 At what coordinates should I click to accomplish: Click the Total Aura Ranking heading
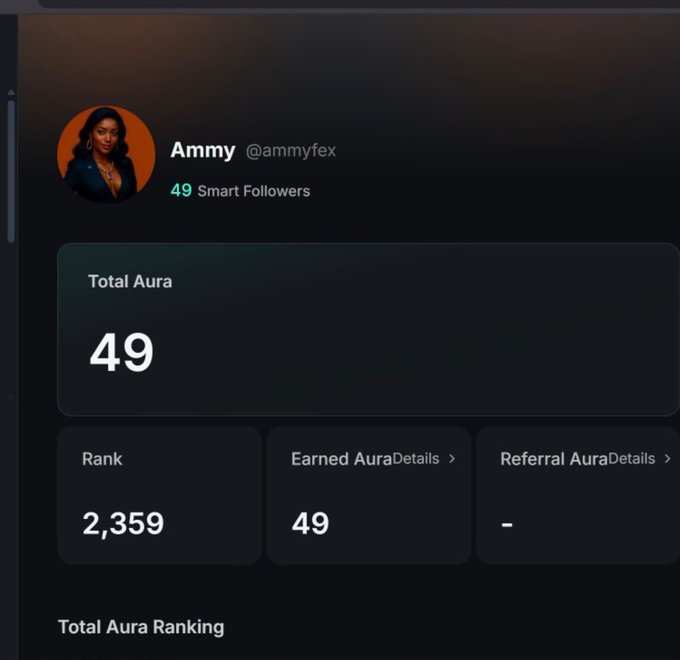(x=141, y=627)
